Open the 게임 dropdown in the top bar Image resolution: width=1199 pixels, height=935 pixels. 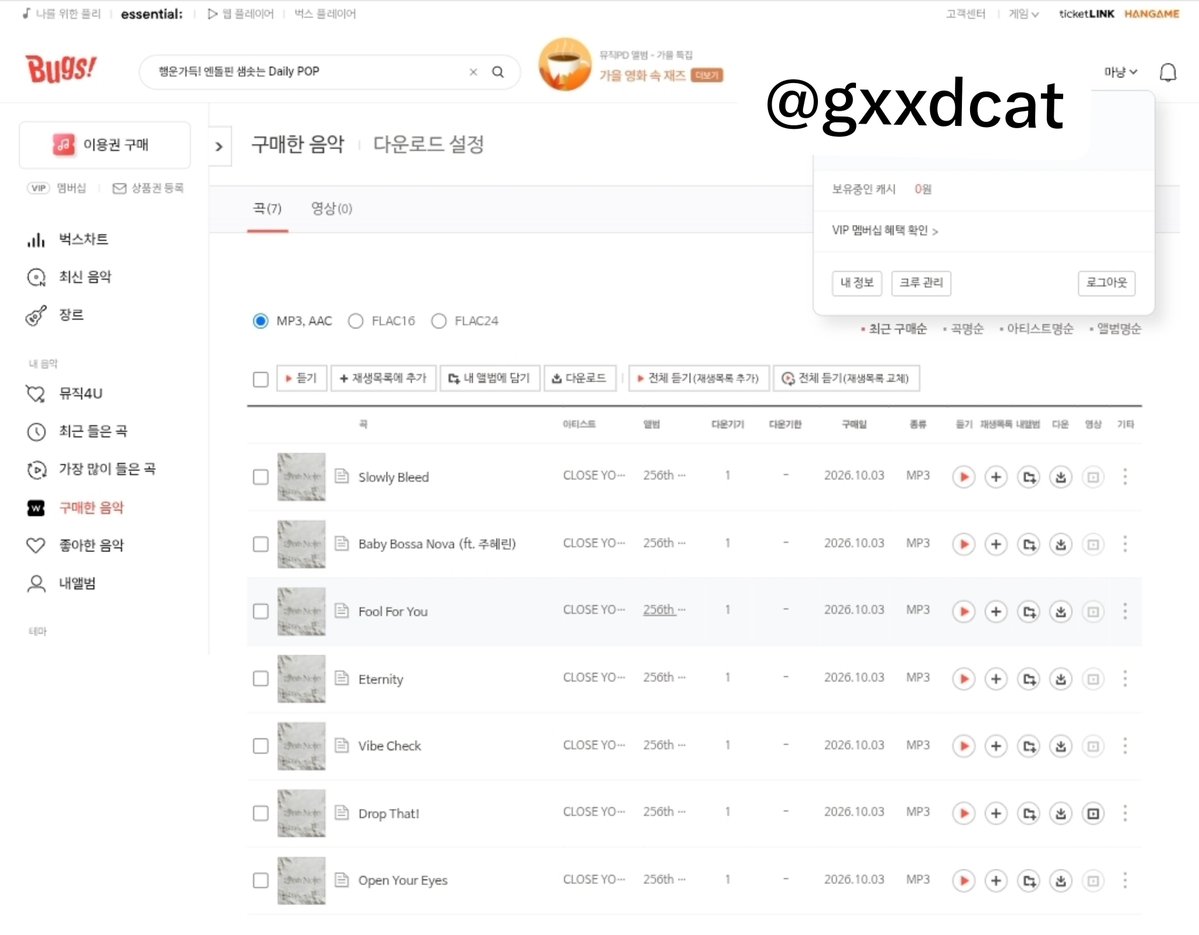point(1023,14)
